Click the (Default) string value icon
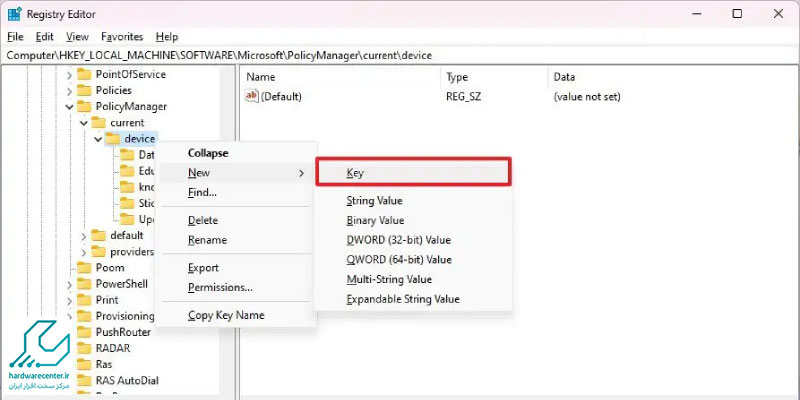 [252, 96]
